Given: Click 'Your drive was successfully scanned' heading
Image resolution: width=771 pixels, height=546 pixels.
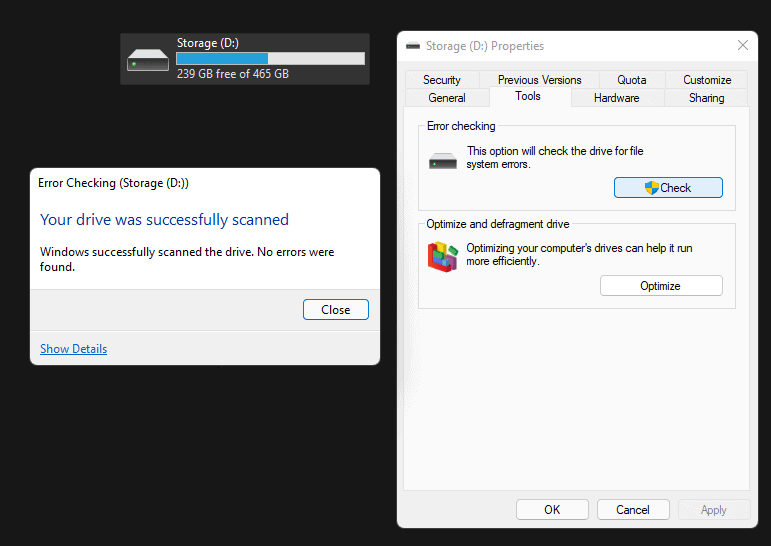Looking at the screenshot, I should pyautogui.click(x=164, y=219).
